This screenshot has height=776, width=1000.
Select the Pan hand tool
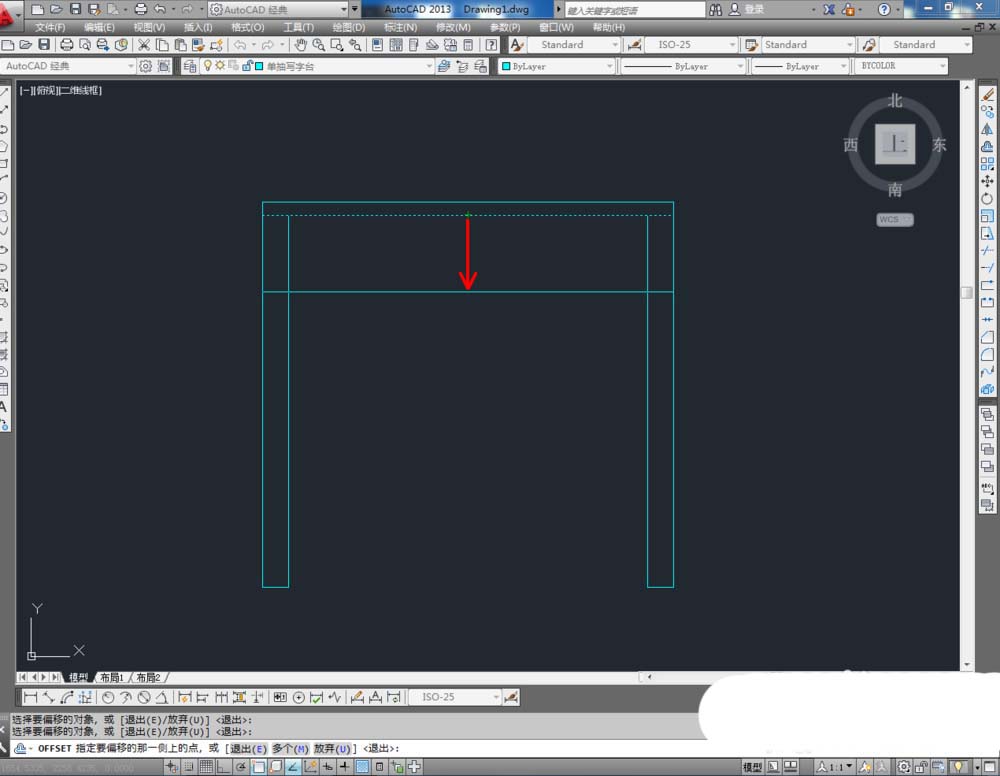coord(300,45)
